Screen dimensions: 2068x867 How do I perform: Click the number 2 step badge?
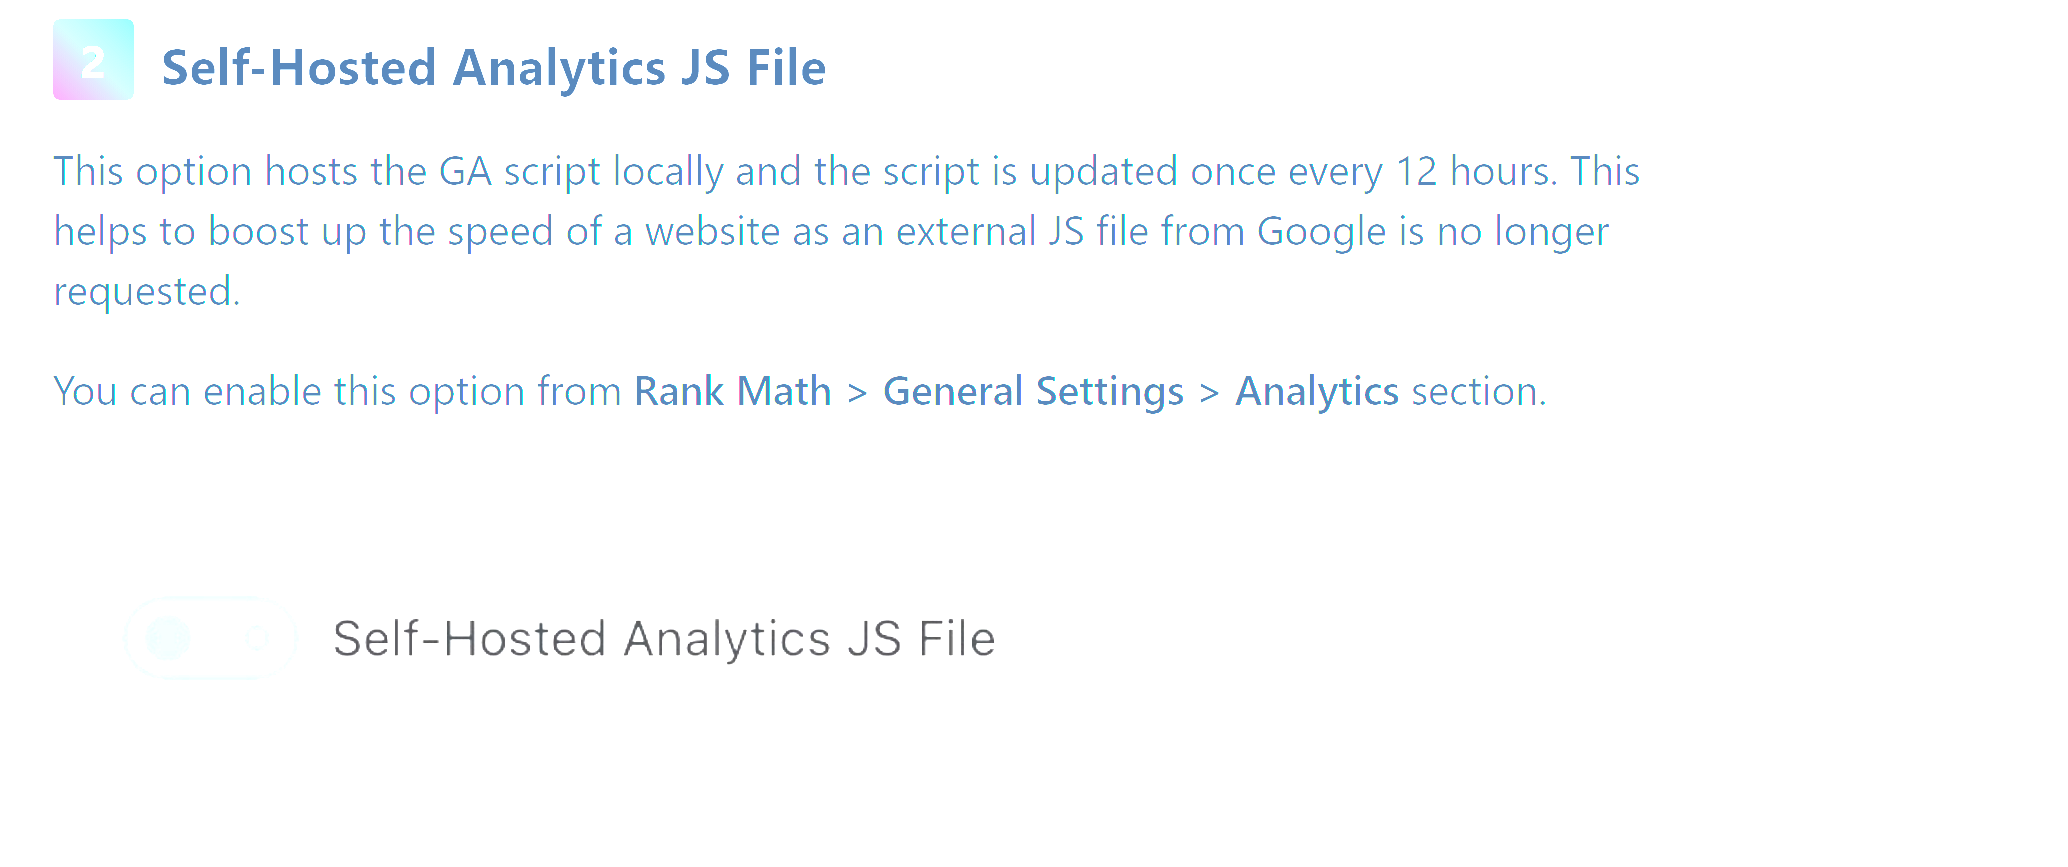click(93, 60)
